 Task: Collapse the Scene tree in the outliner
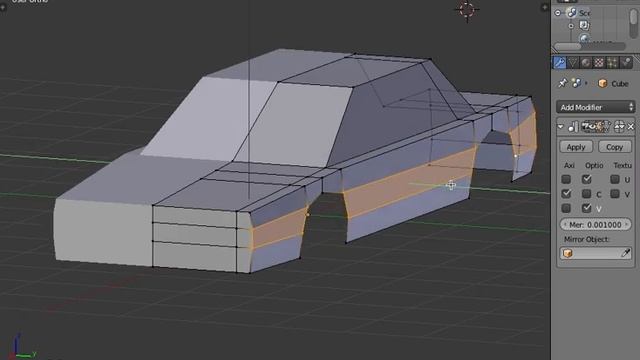(558, 13)
